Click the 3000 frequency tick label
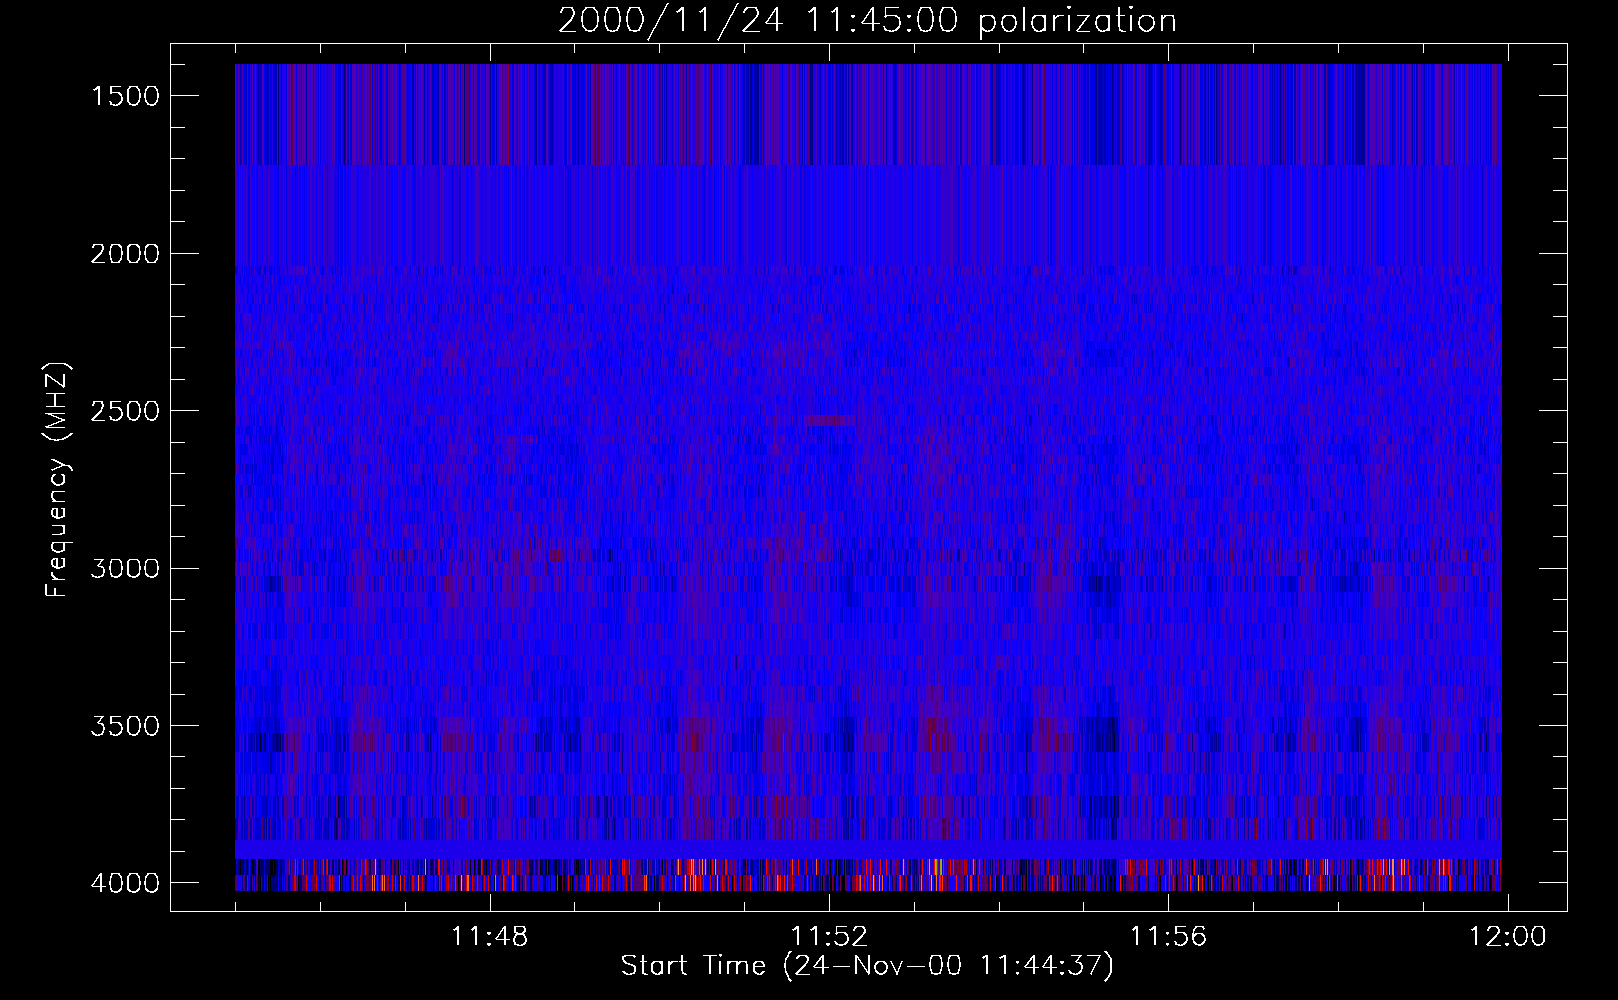This screenshot has height=1000, width=1618. click(x=125, y=569)
